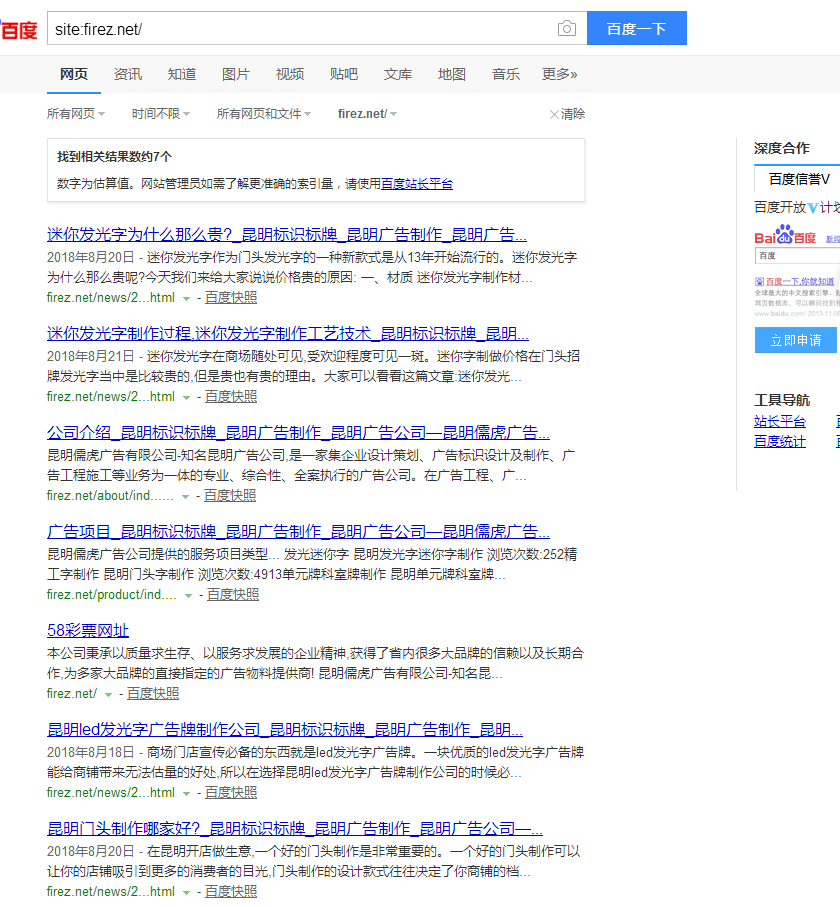Click the Baidu logo thumbnail in sidebar

tap(785, 237)
